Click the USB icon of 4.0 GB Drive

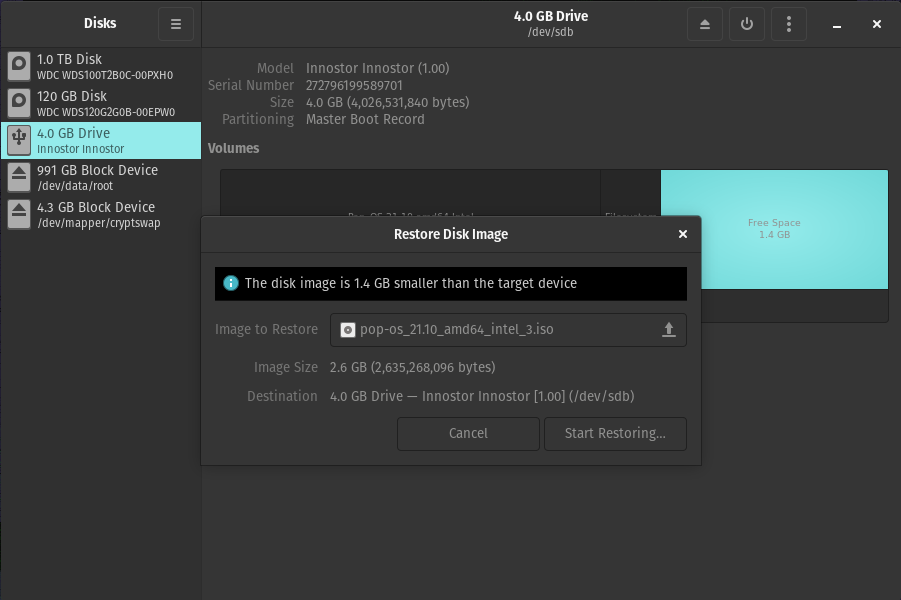[x=19, y=140]
